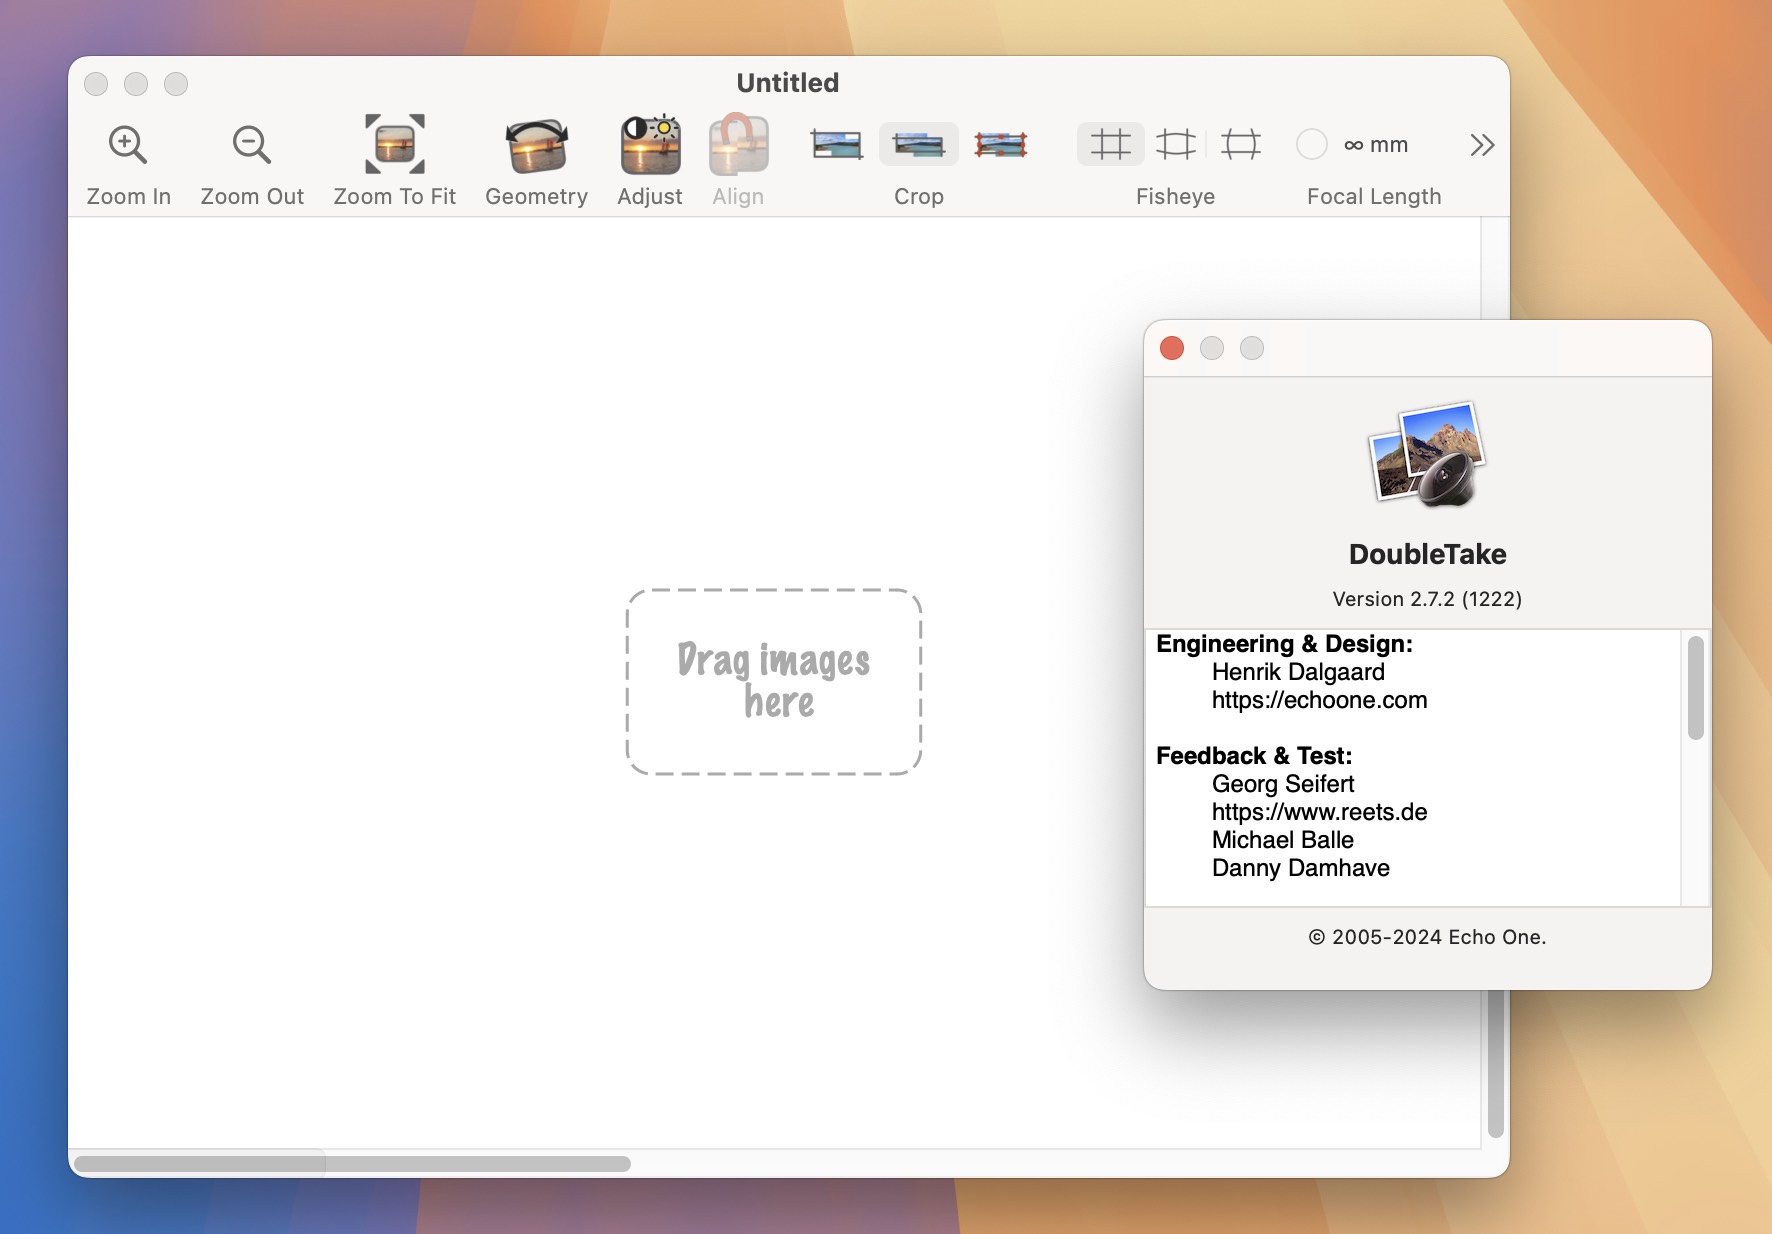
Task: Open the https://echoone.com link
Action: pos(1319,700)
